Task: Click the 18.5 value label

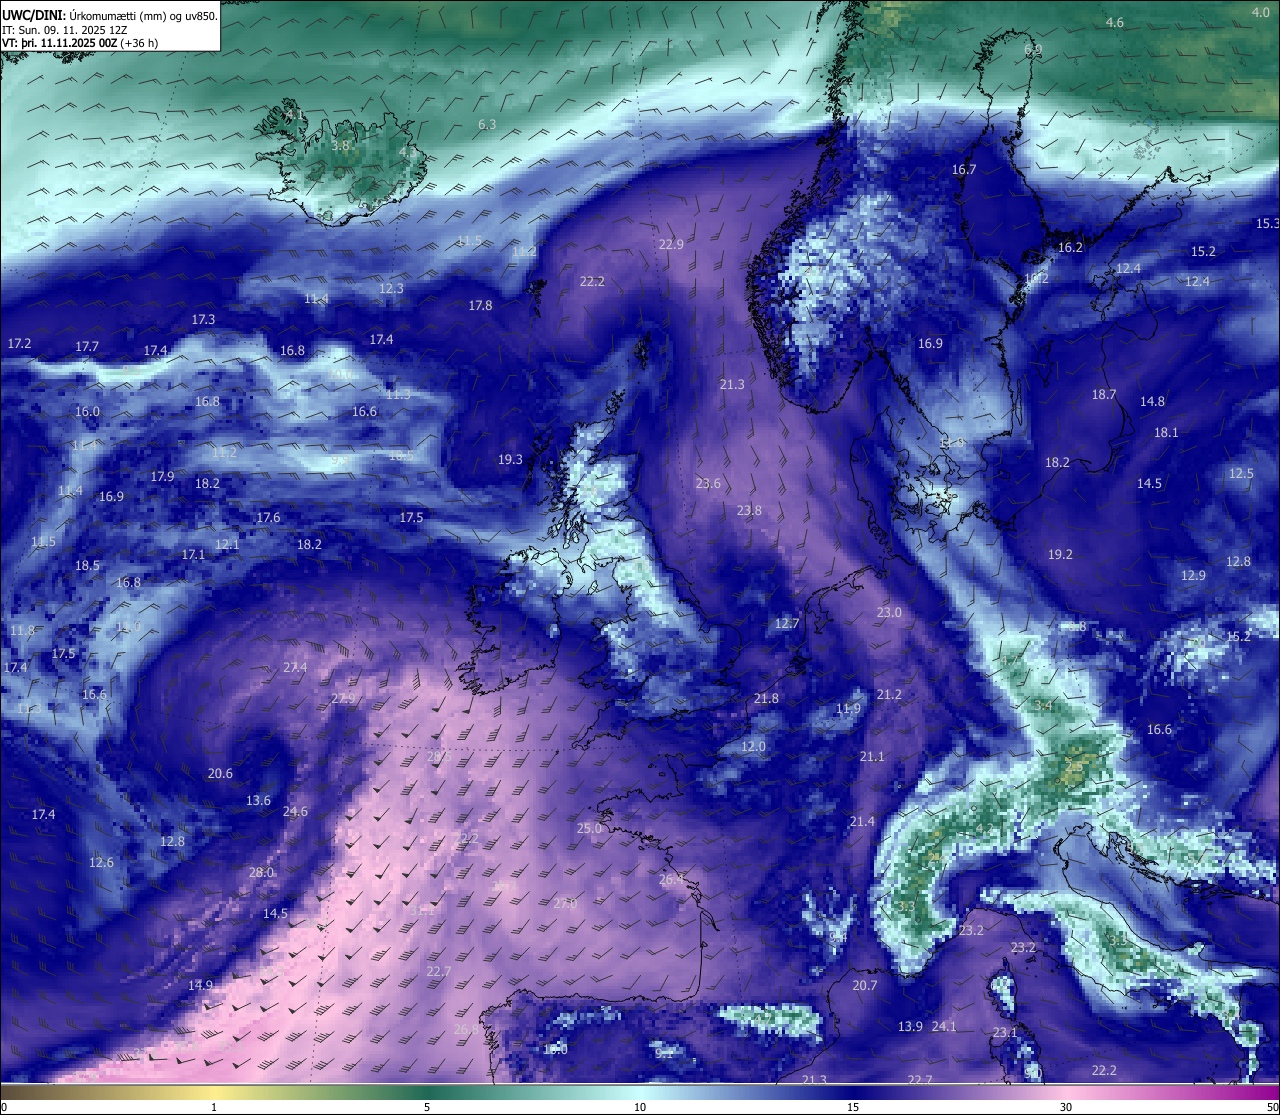Action: click(x=87, y=566)
